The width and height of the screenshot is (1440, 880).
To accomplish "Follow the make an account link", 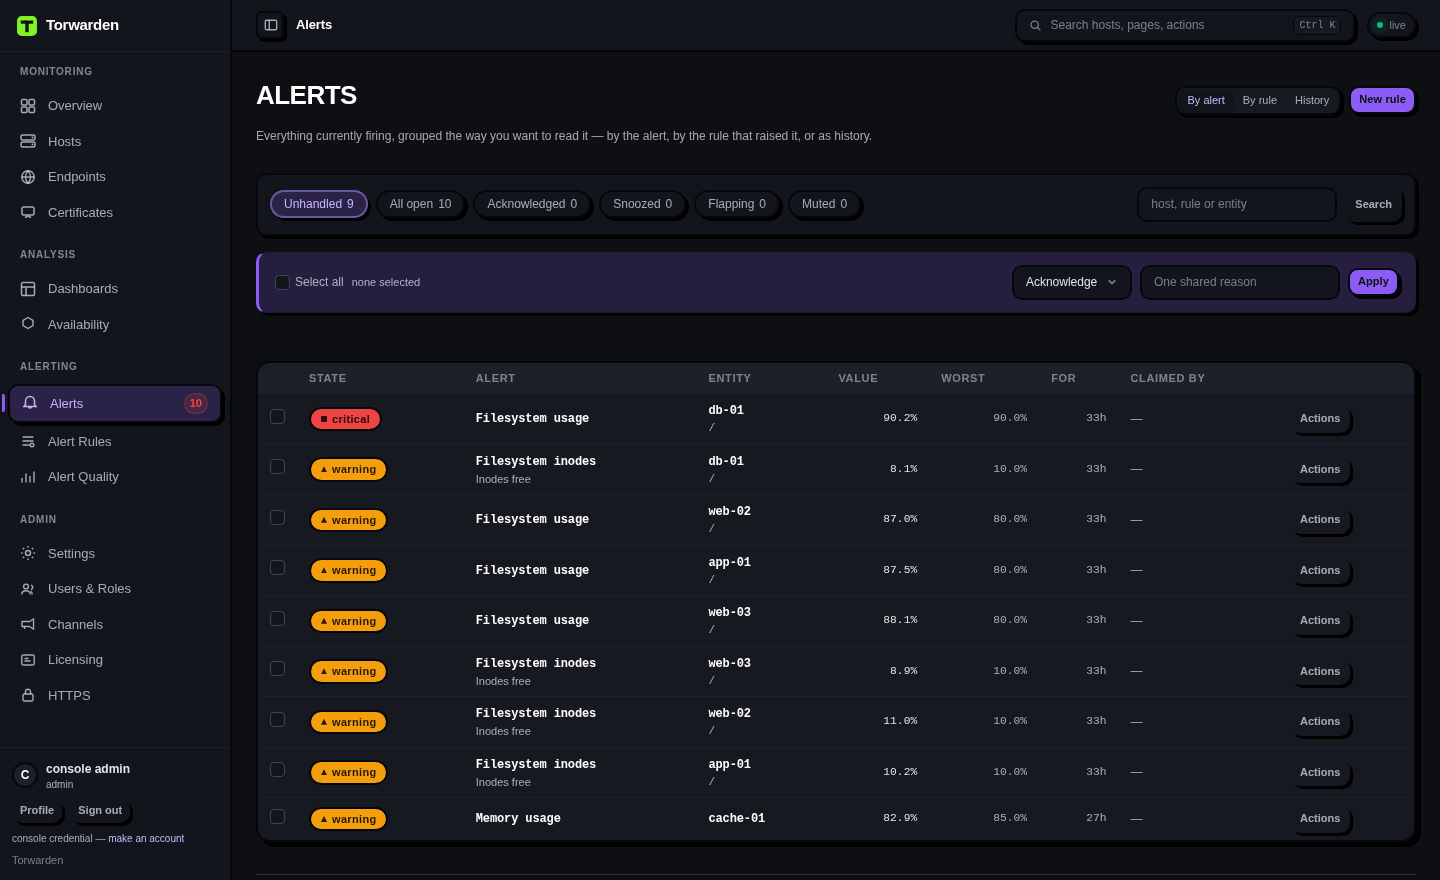I will coord(146,839).
